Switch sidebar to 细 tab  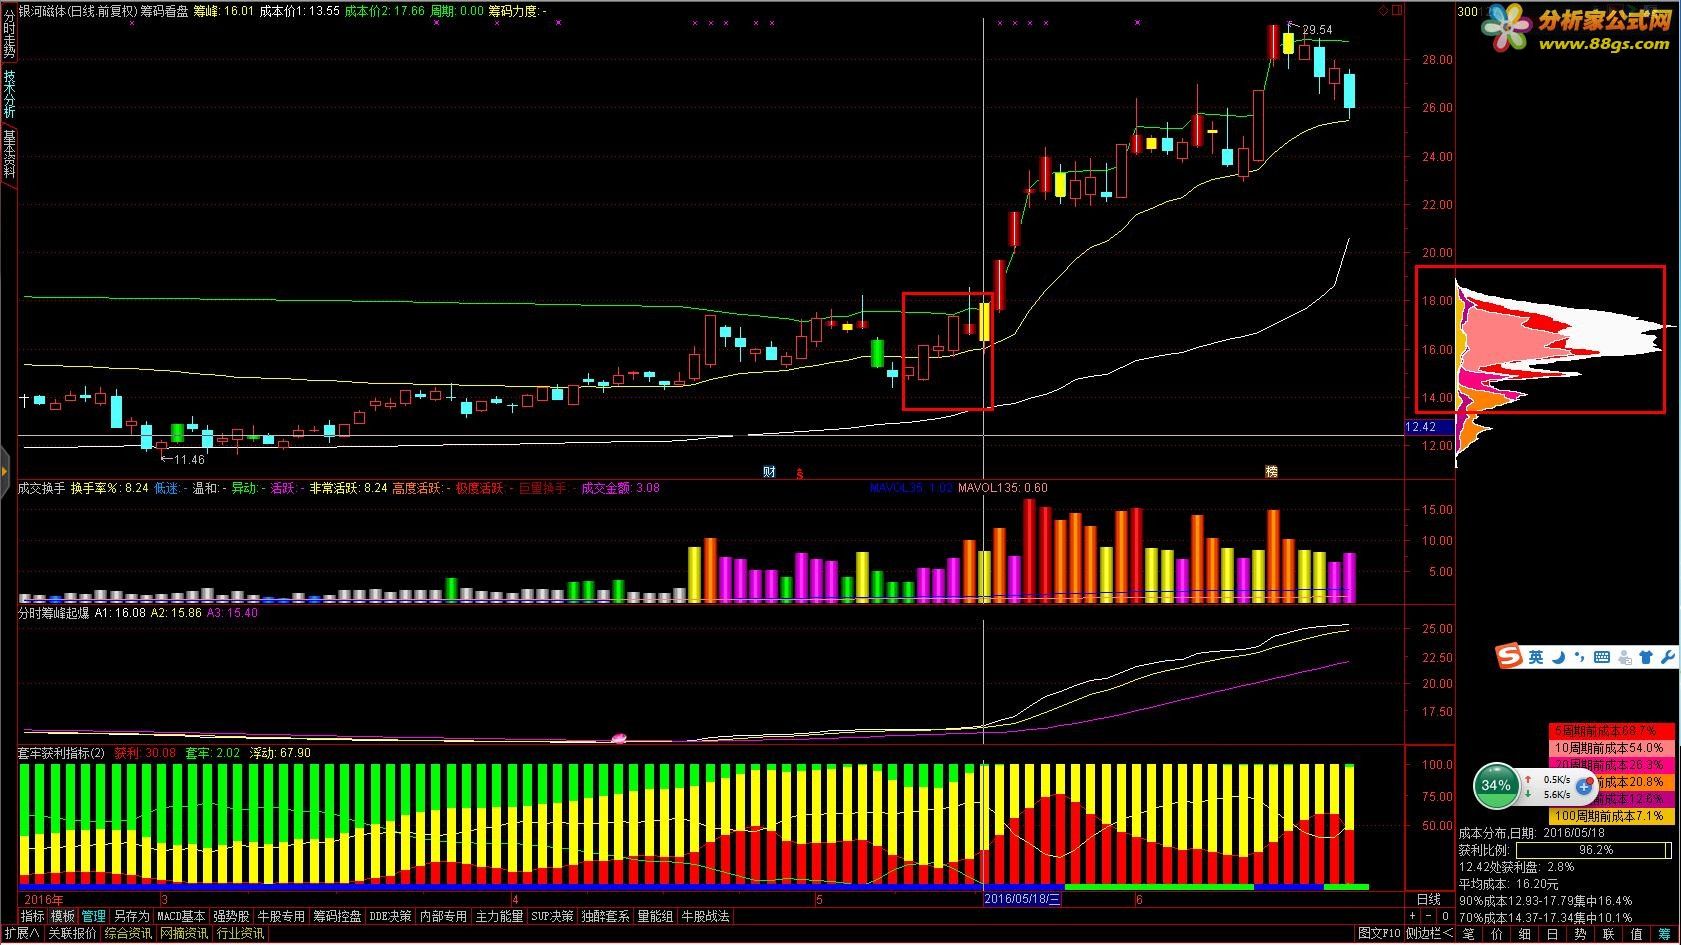1525,935
